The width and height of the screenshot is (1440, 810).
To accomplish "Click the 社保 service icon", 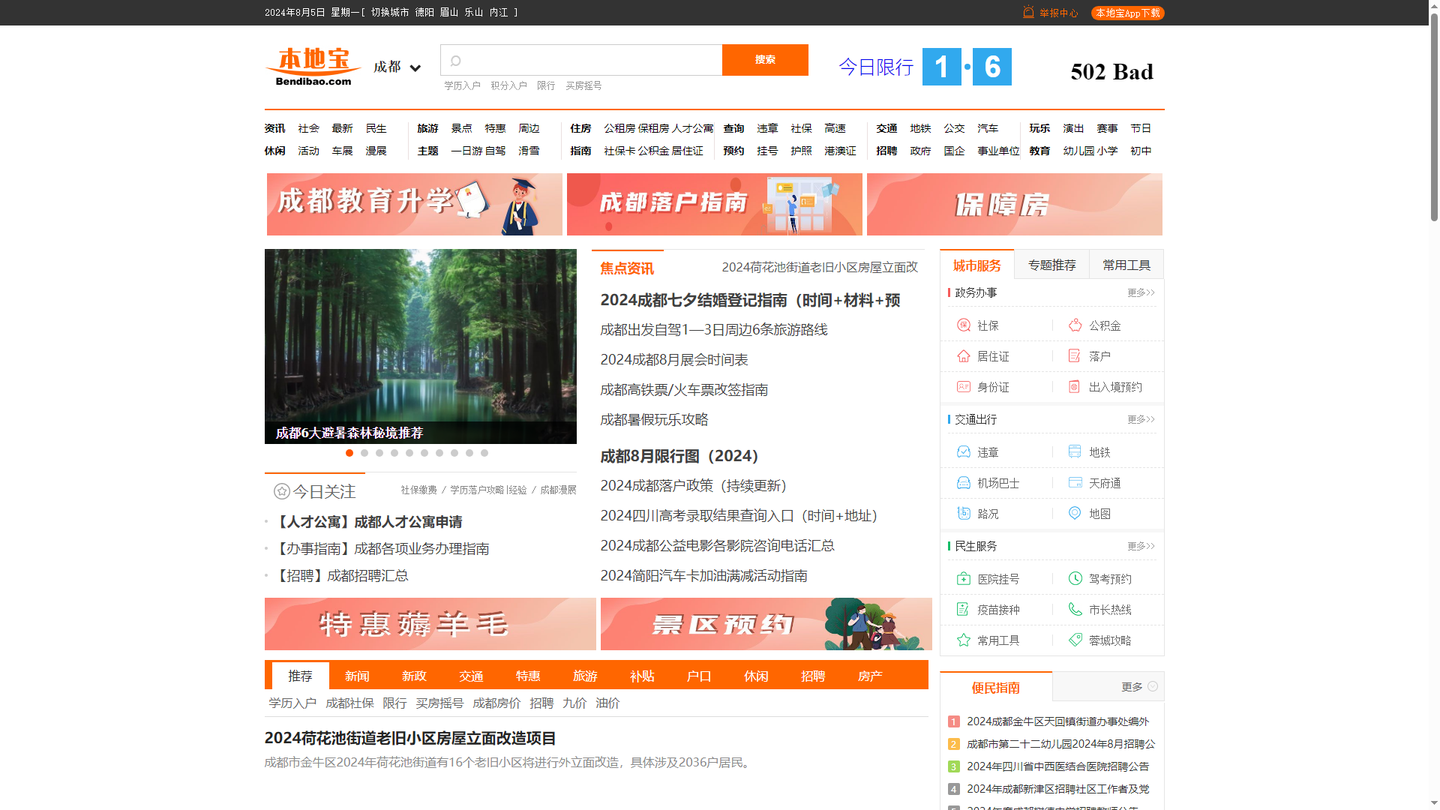I will pyautogui.click(x=964, y=325).
